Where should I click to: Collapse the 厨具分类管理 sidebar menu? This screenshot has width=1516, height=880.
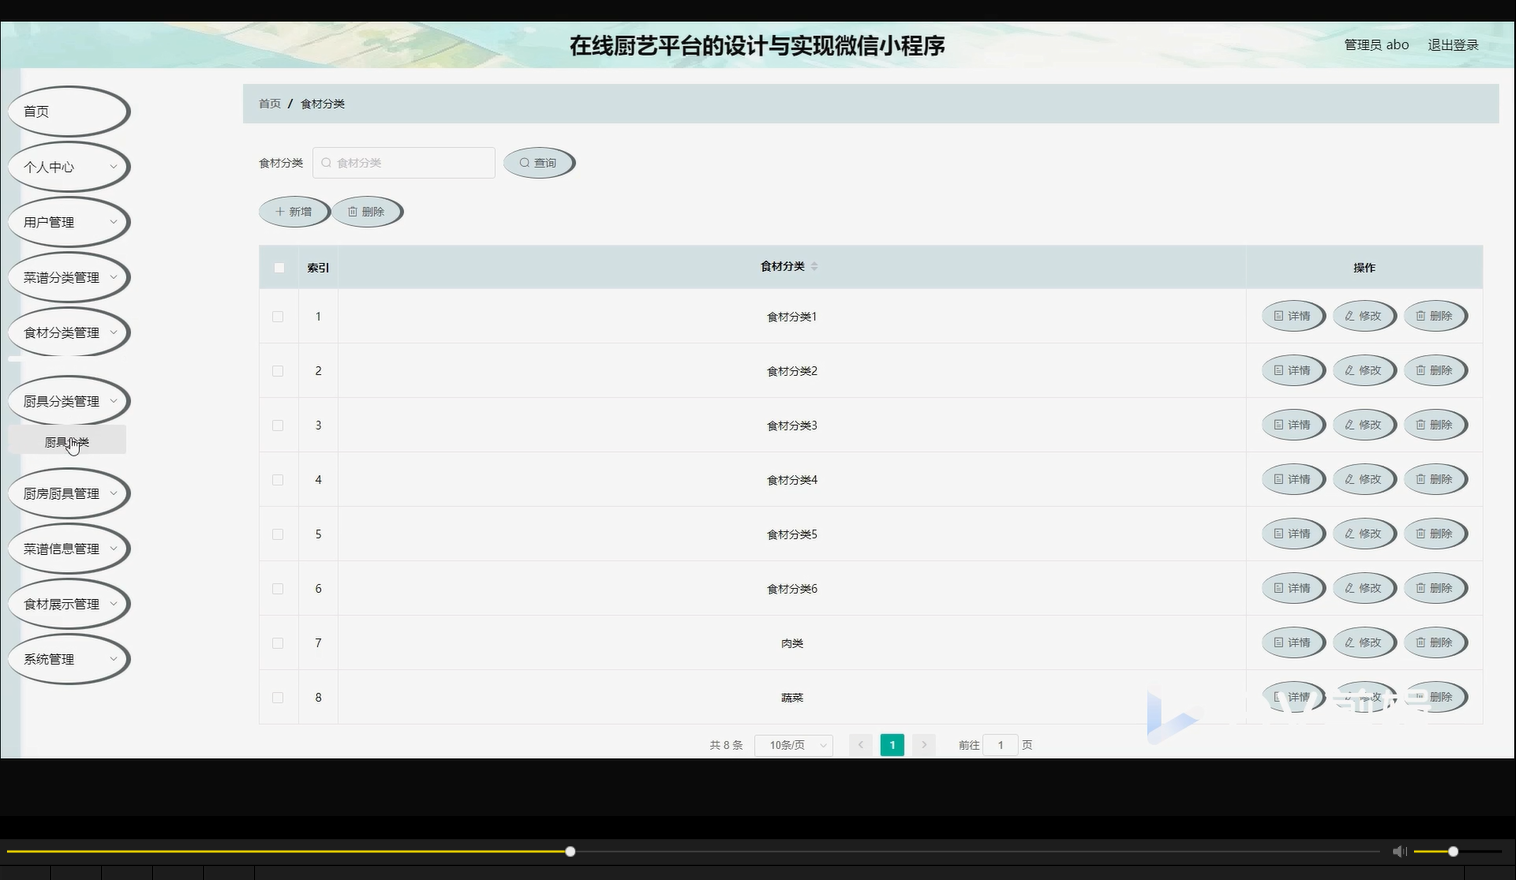69,401
